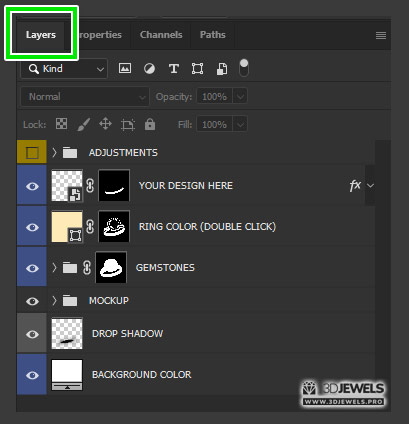Hide the MOCKUP group
409x424 pixels.
pyautogui.click(x=32, y=301)
